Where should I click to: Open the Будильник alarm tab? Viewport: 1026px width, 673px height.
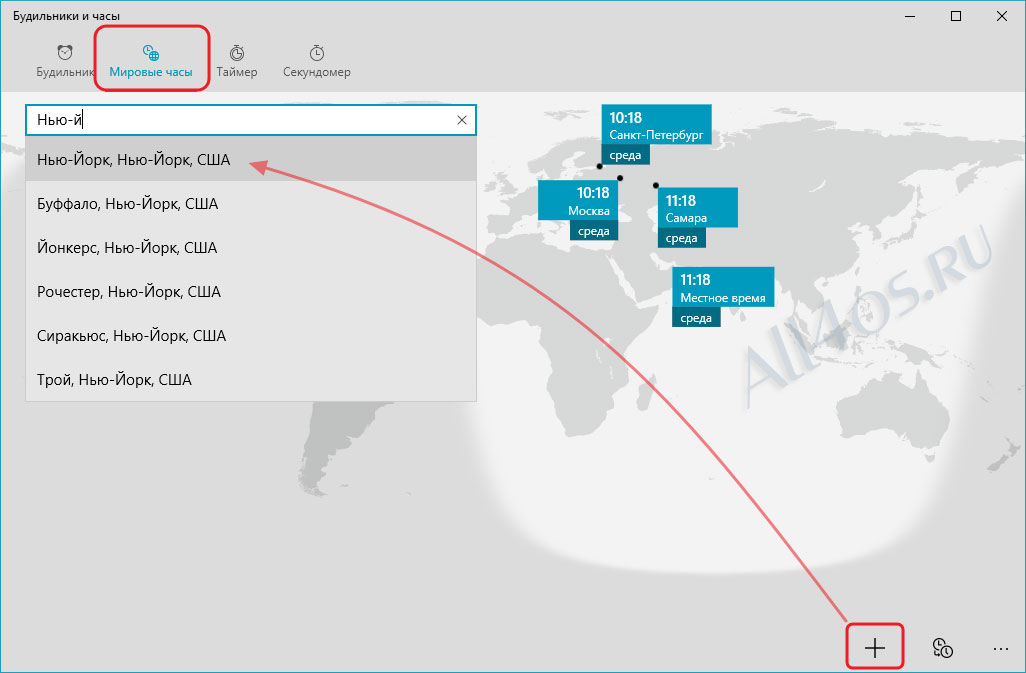[65, 61]
